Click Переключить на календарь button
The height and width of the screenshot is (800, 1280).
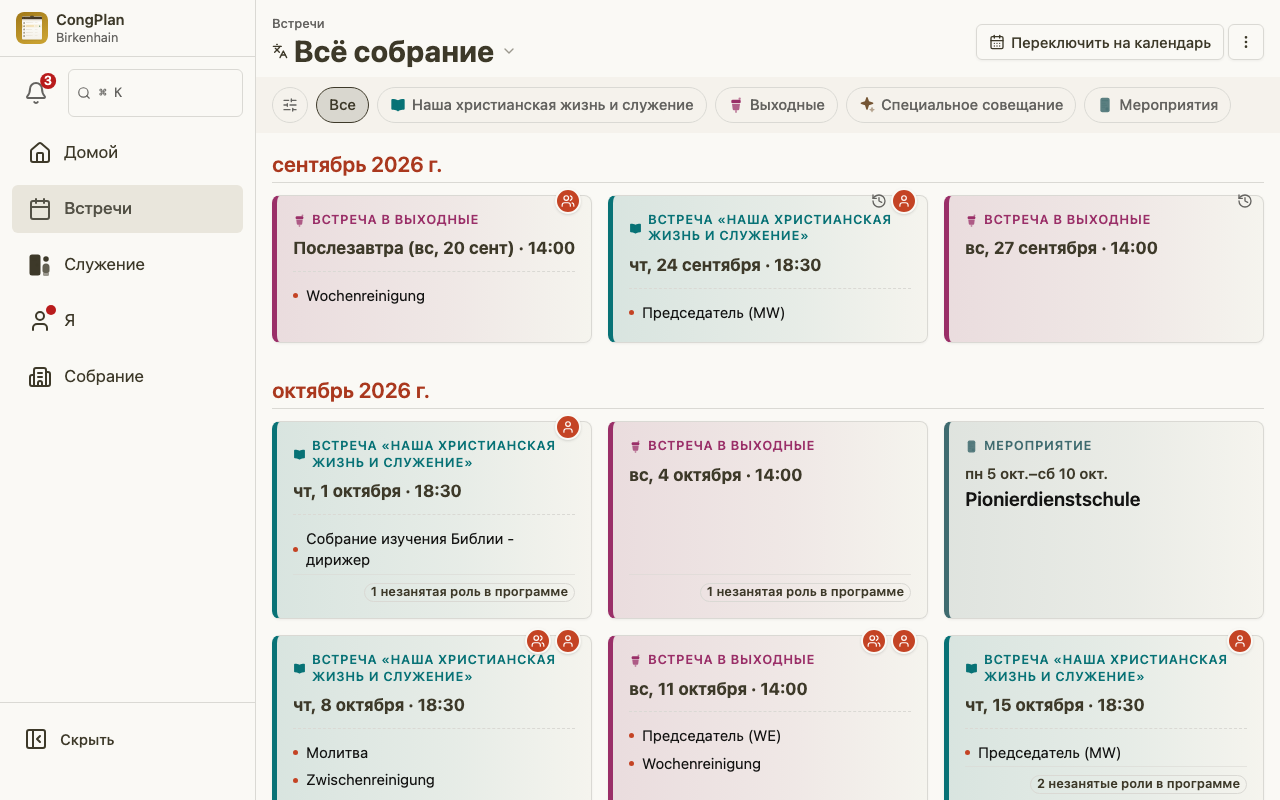coord(1100,42)
